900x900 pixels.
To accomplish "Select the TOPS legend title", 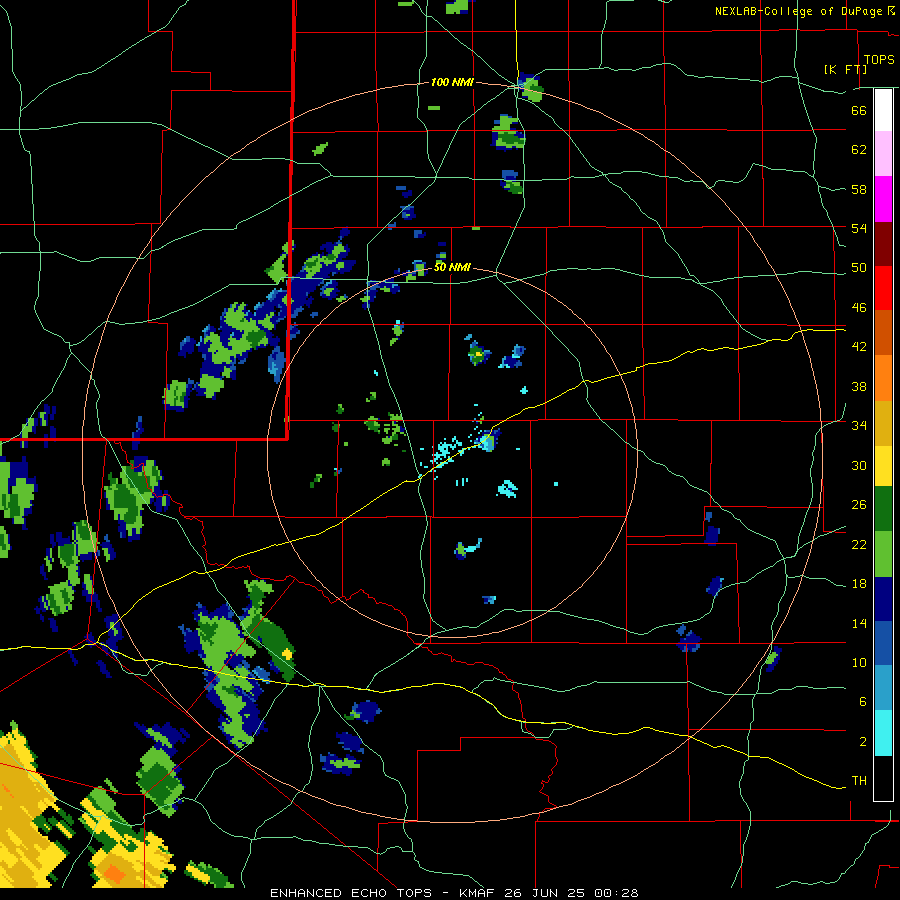I will [879, 59].
